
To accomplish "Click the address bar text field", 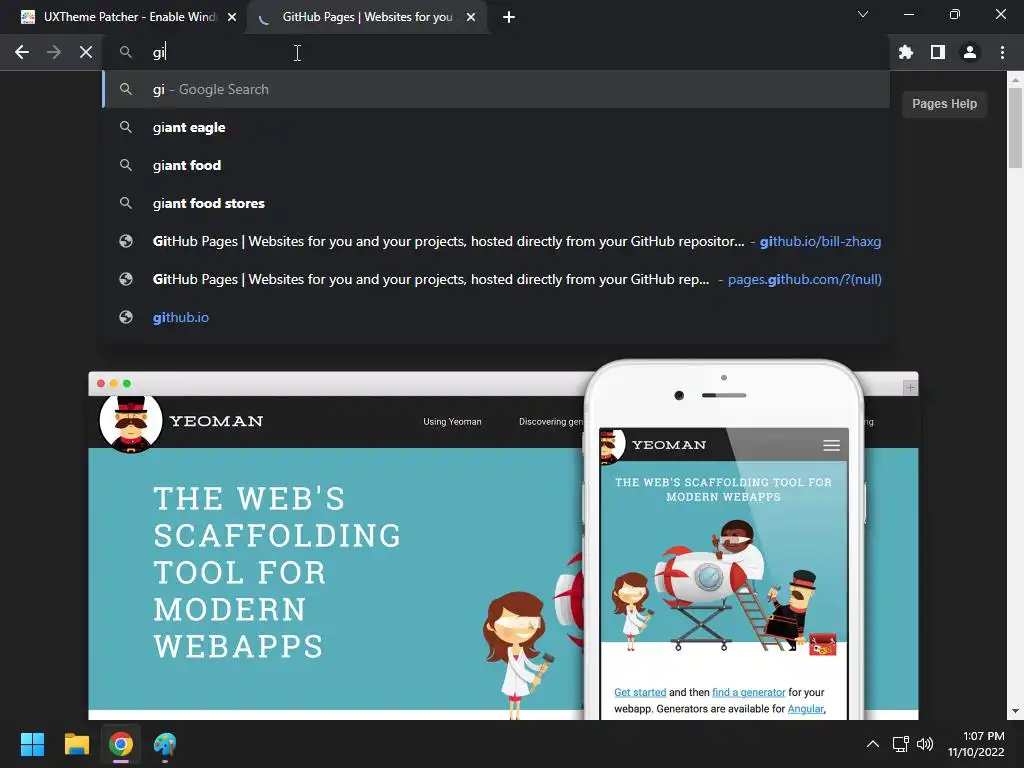I will tap(496, 52).
